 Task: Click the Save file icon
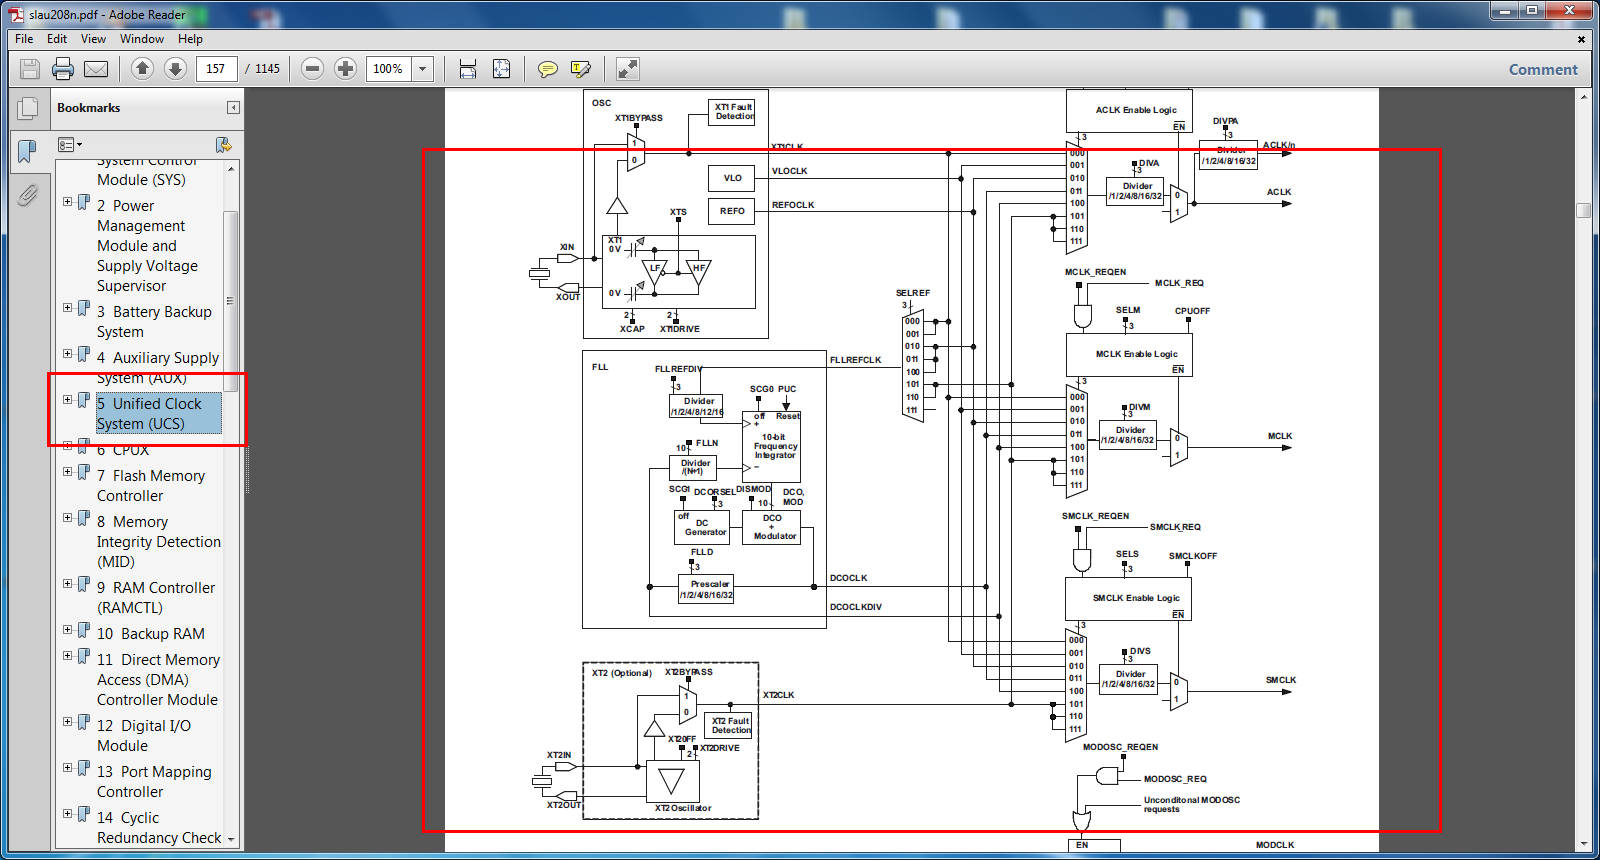click(30, 69)
